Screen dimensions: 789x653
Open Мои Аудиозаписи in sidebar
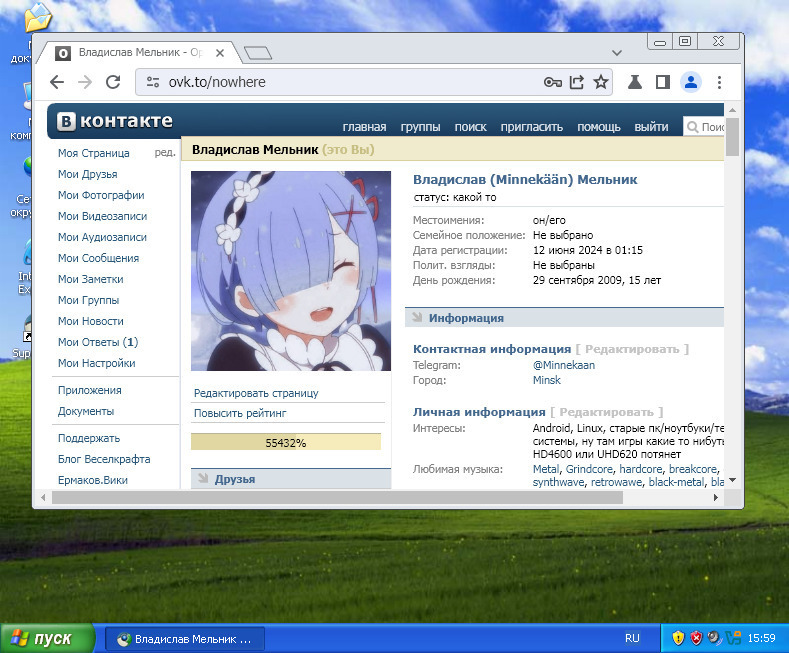[102, 237]
